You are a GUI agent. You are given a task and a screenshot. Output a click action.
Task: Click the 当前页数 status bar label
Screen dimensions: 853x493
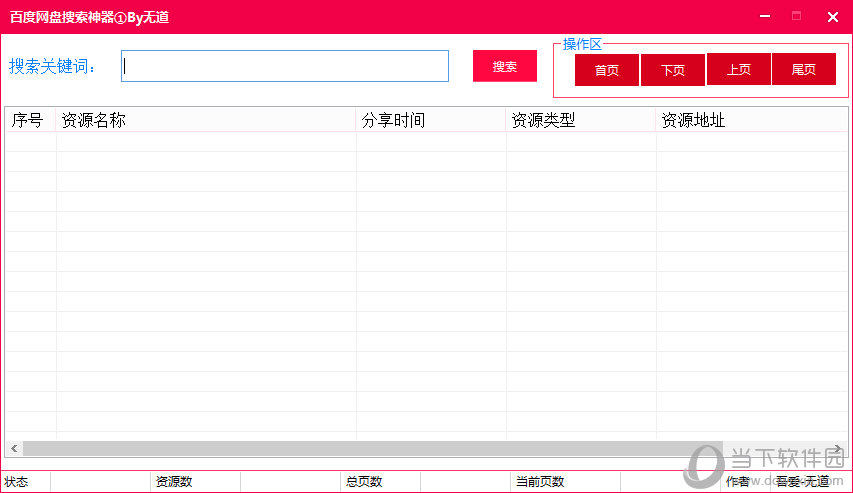[x=540, y=482]
